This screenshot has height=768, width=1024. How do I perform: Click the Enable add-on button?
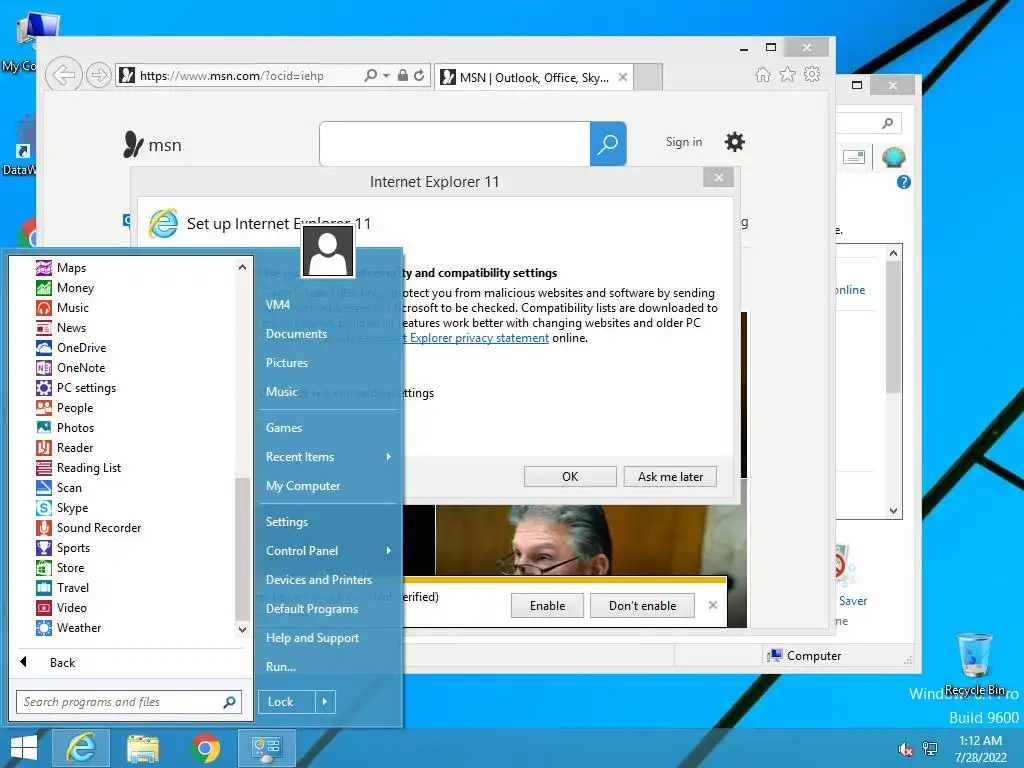[x=547, y=605]
